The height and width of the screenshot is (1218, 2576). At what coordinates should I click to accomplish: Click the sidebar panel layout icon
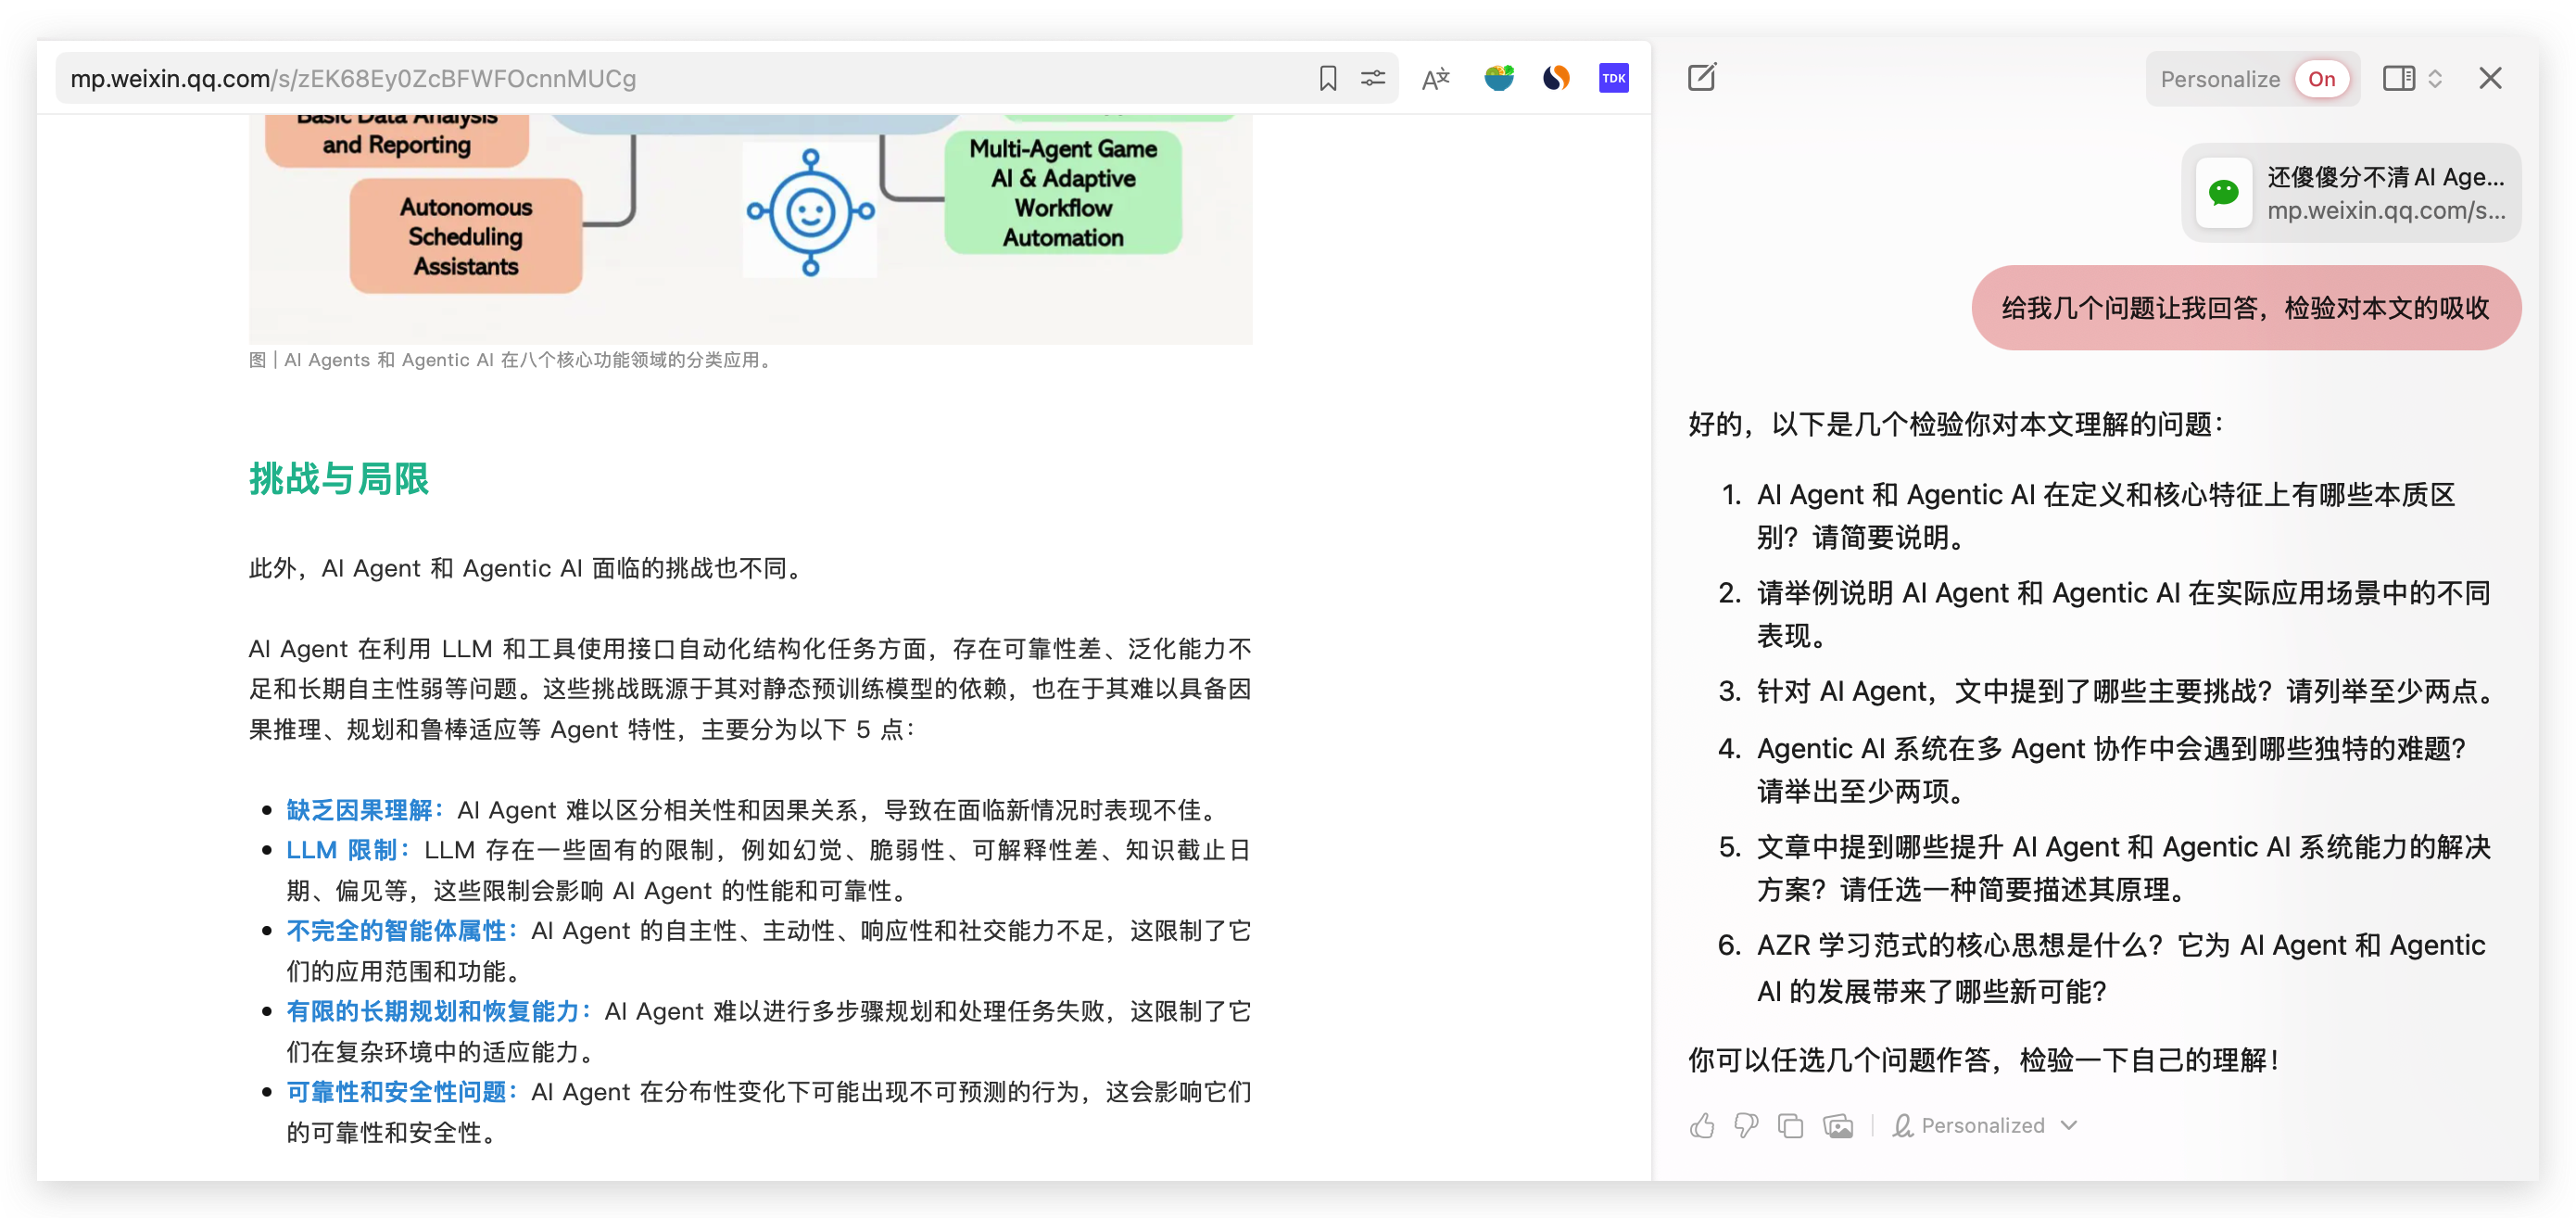pyautogui.click(x=2398, y=78)
